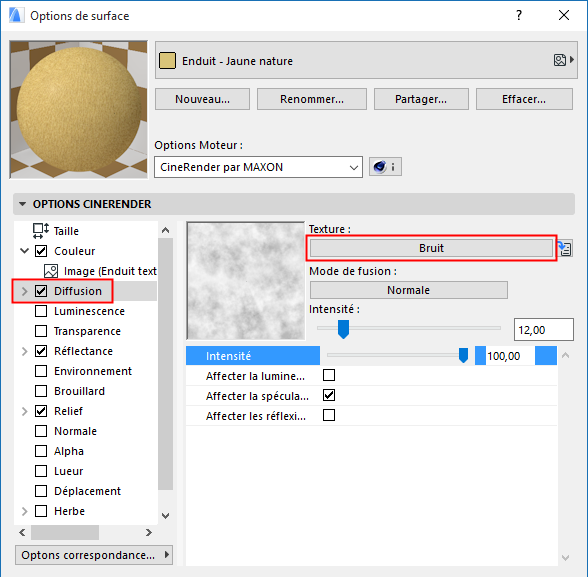Viewport: 588px width, 577px height.
Task: Close the Options de surface dialog
Action: [564, 15]
